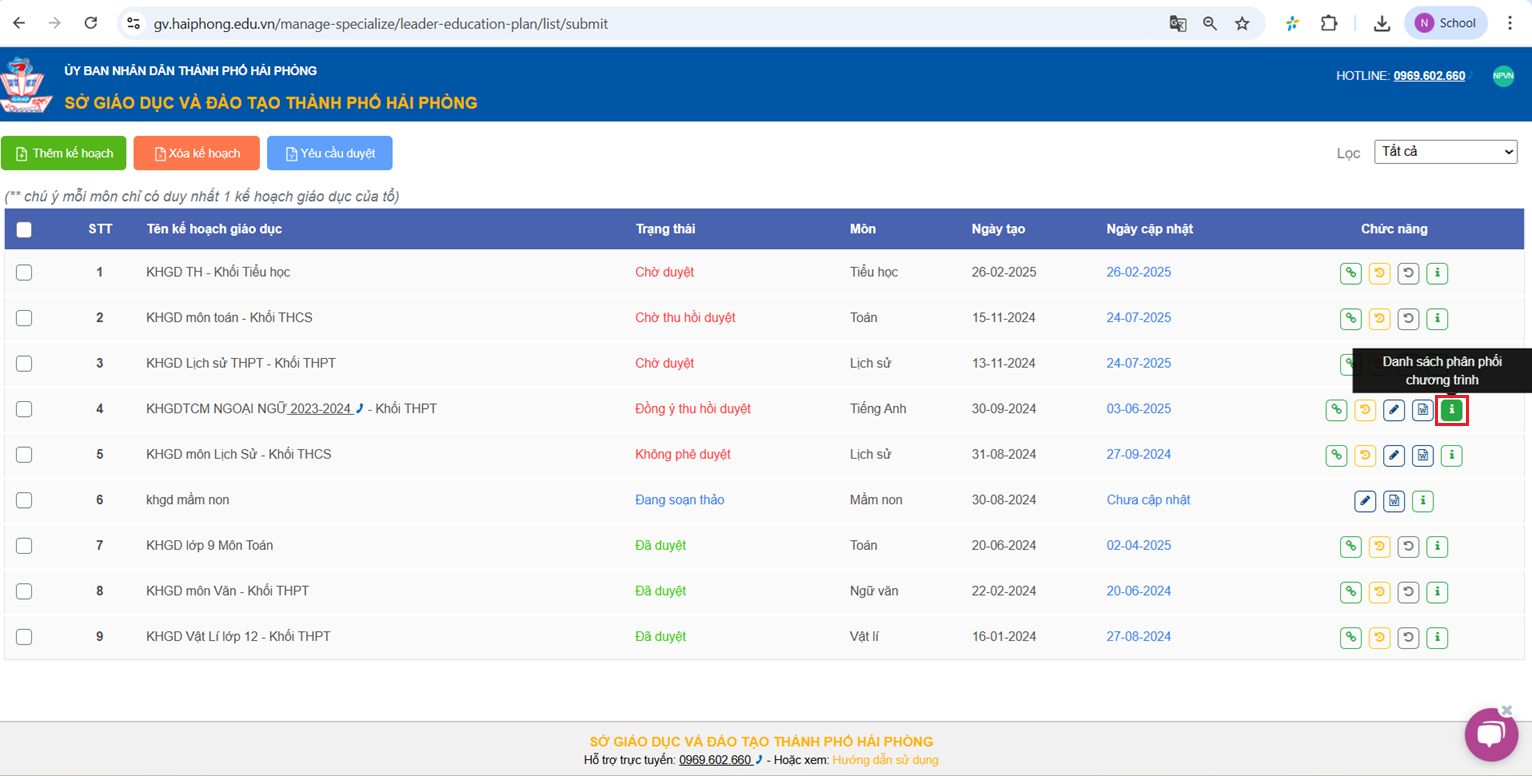Open the chat support bubble
Screen dimensions: 1532x776
(1490, 734)
